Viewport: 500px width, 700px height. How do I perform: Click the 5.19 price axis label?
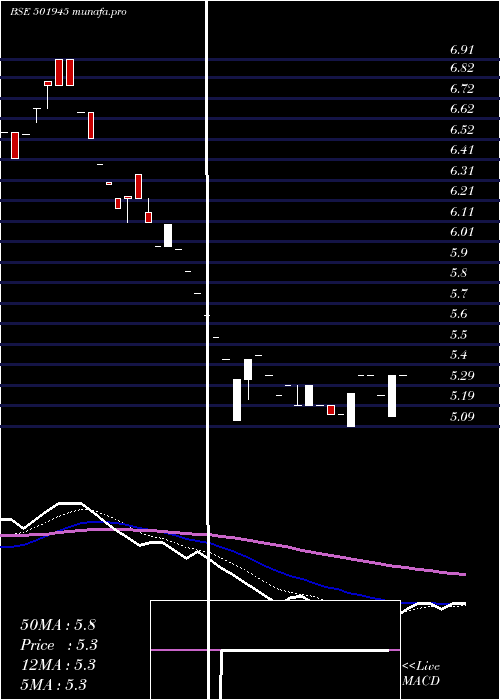click(x=462, y=396)
